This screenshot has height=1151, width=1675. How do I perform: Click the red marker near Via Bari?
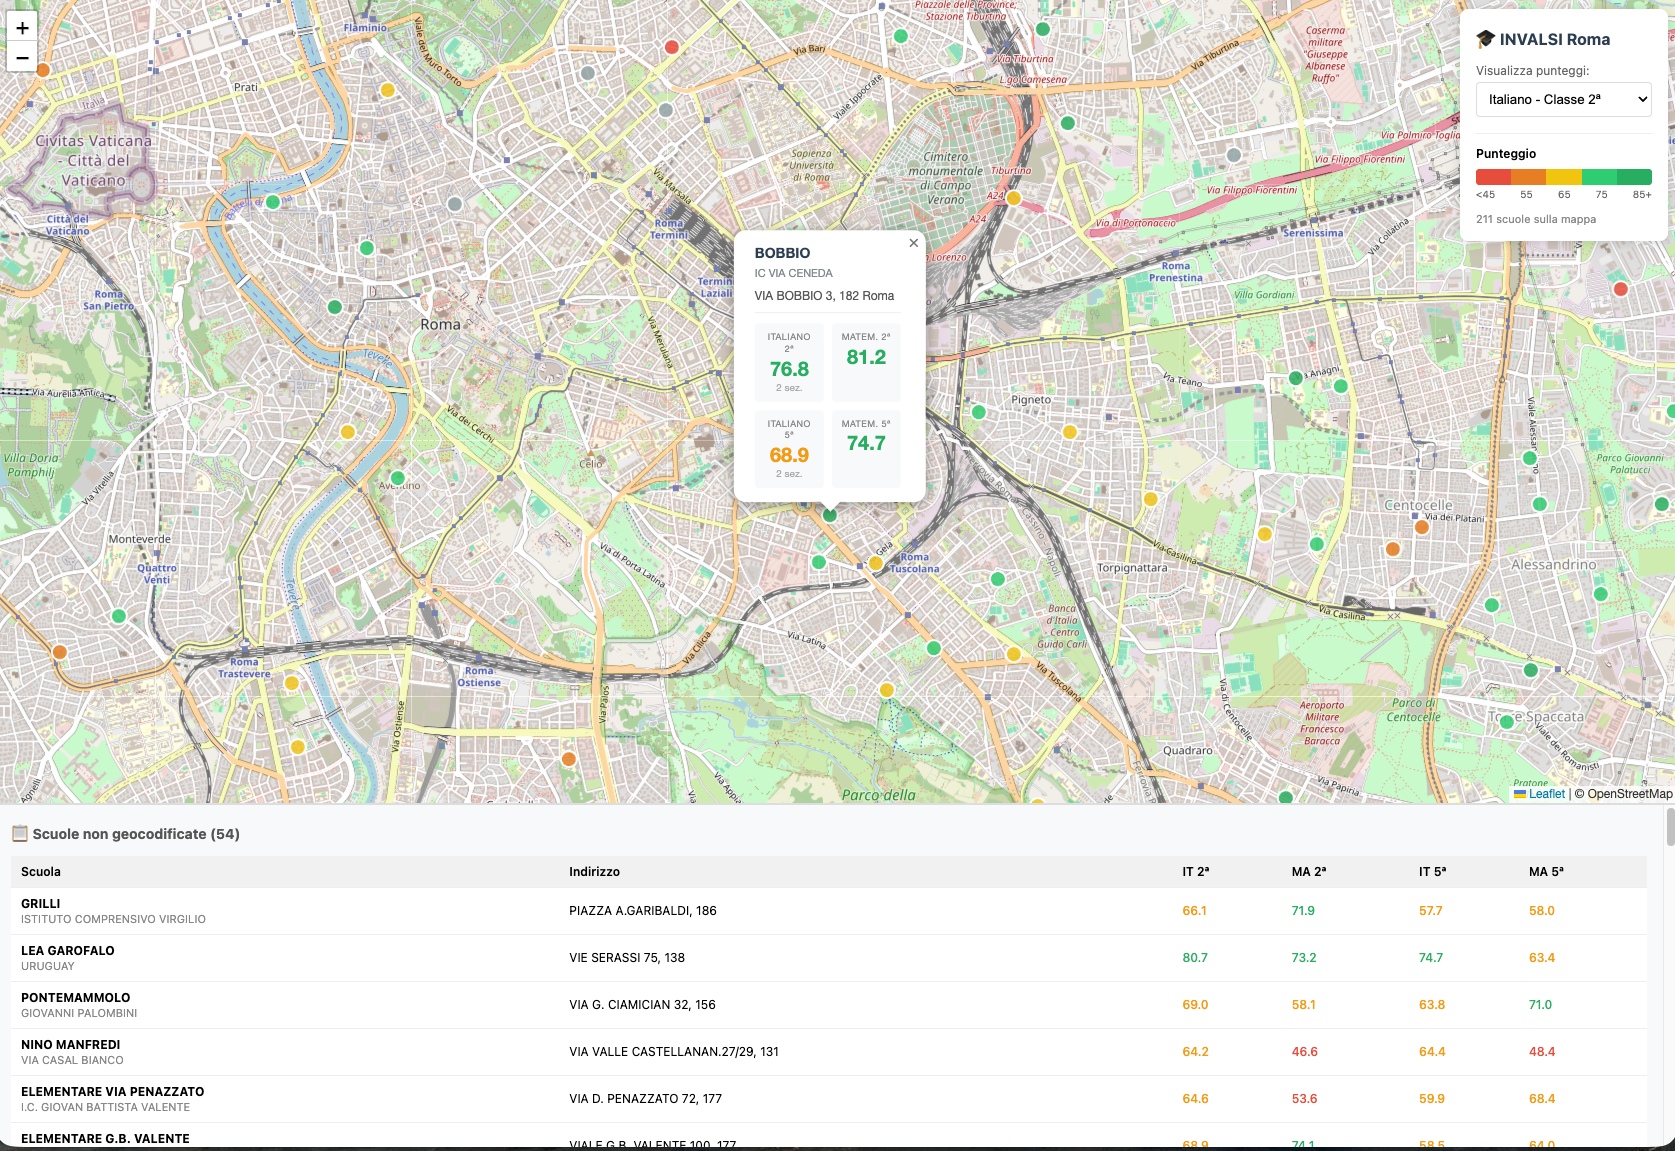pos(672,47)
